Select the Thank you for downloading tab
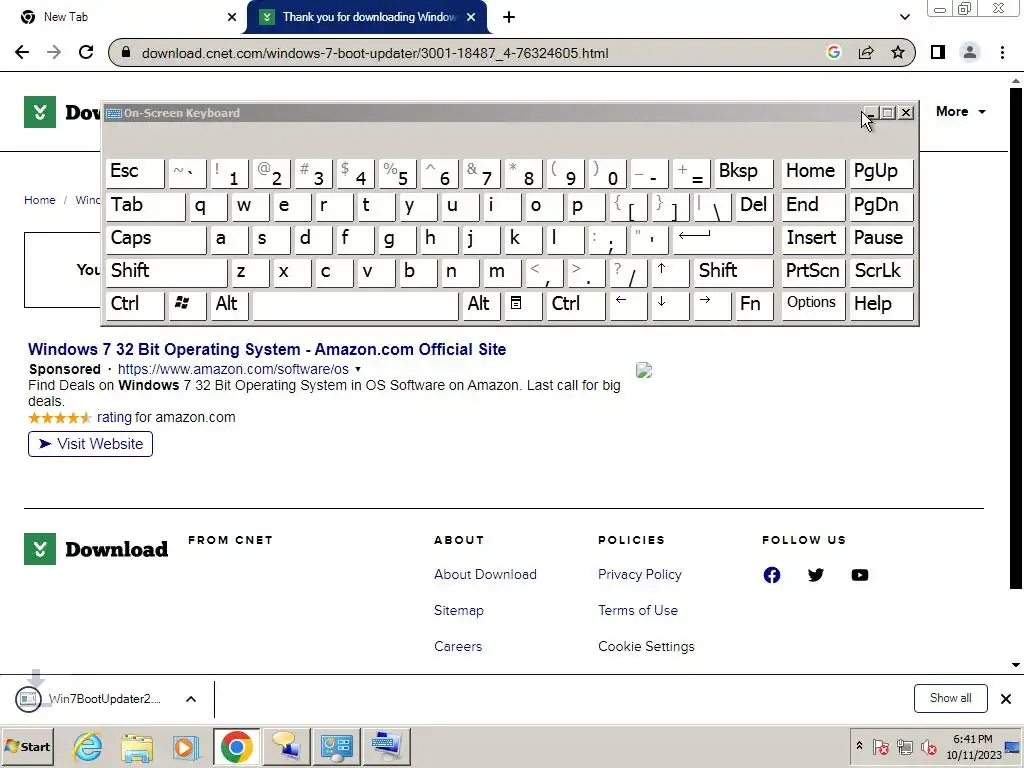Screen dimensions: 1024x768 coord(367,17)
